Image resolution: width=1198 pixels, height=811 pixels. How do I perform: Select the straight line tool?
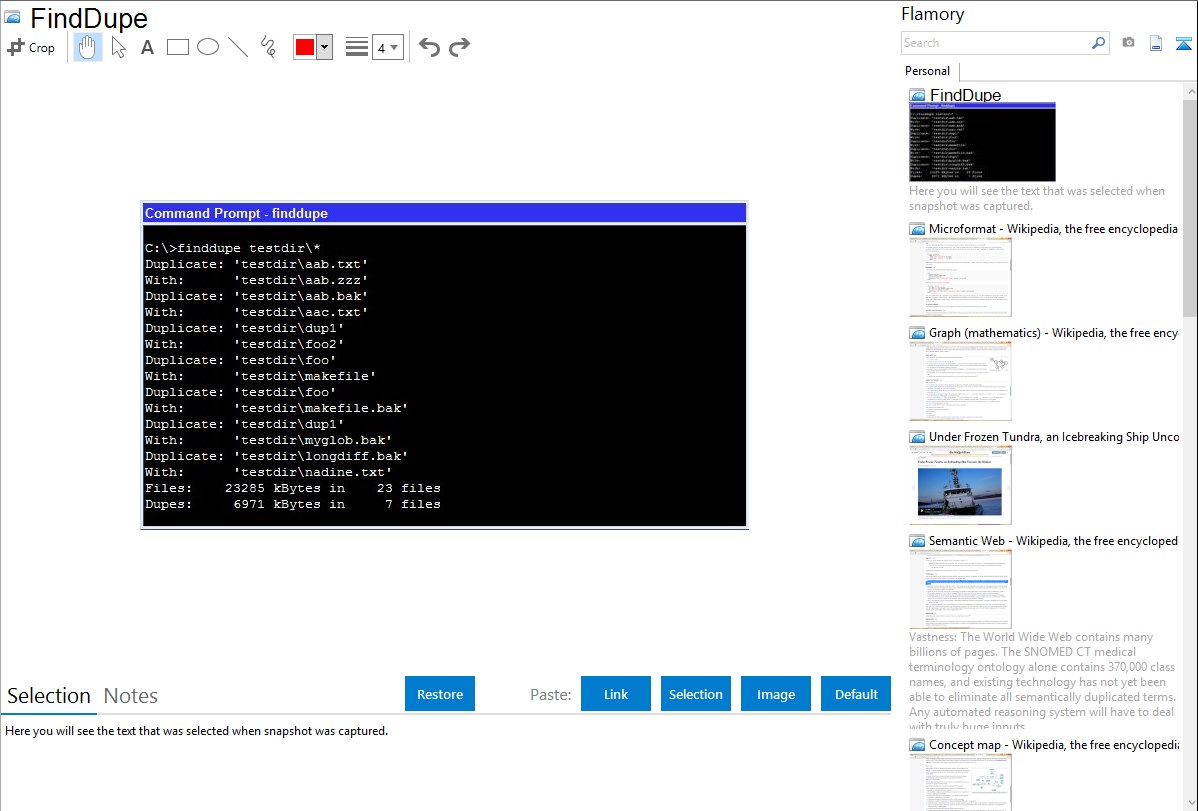click(x=238, y=47)
